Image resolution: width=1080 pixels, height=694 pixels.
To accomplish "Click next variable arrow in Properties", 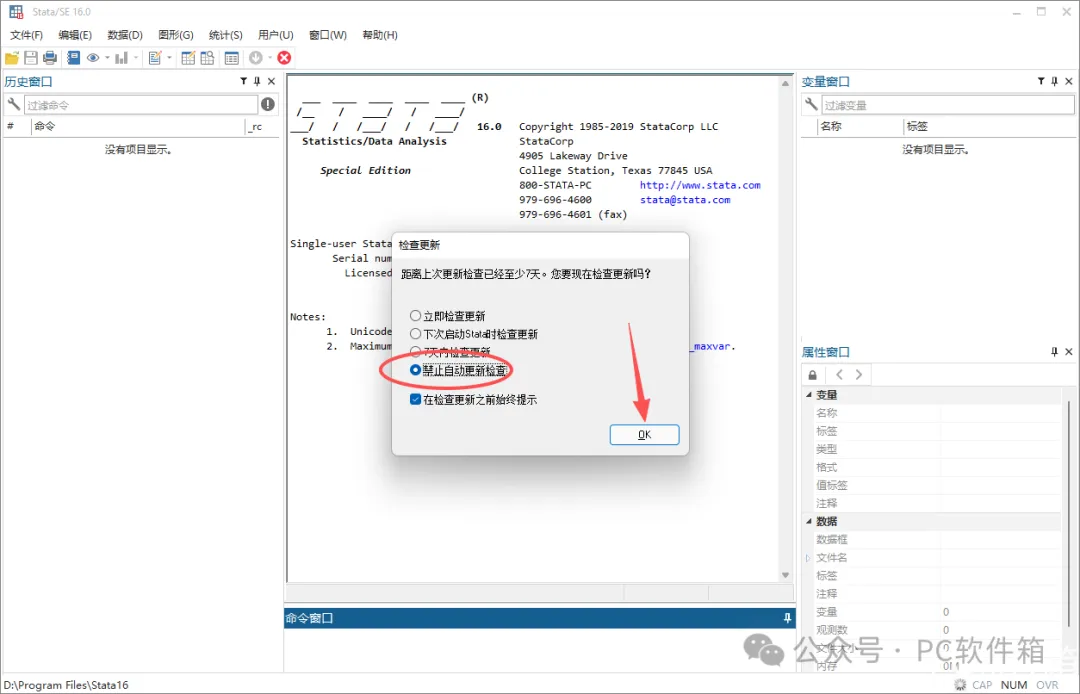I will (858, 375).
